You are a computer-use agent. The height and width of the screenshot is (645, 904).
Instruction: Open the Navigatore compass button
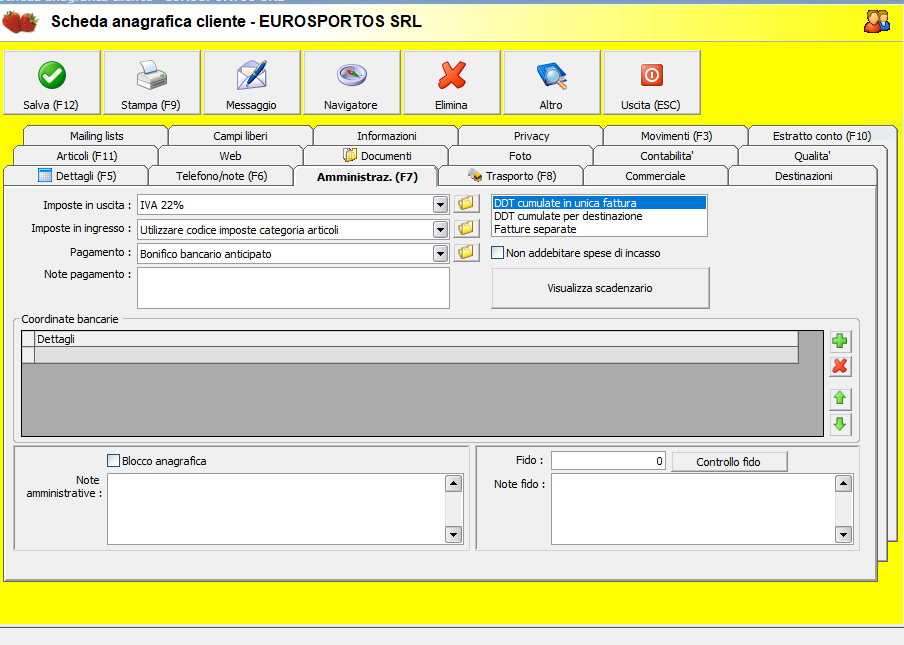point(352,82)
